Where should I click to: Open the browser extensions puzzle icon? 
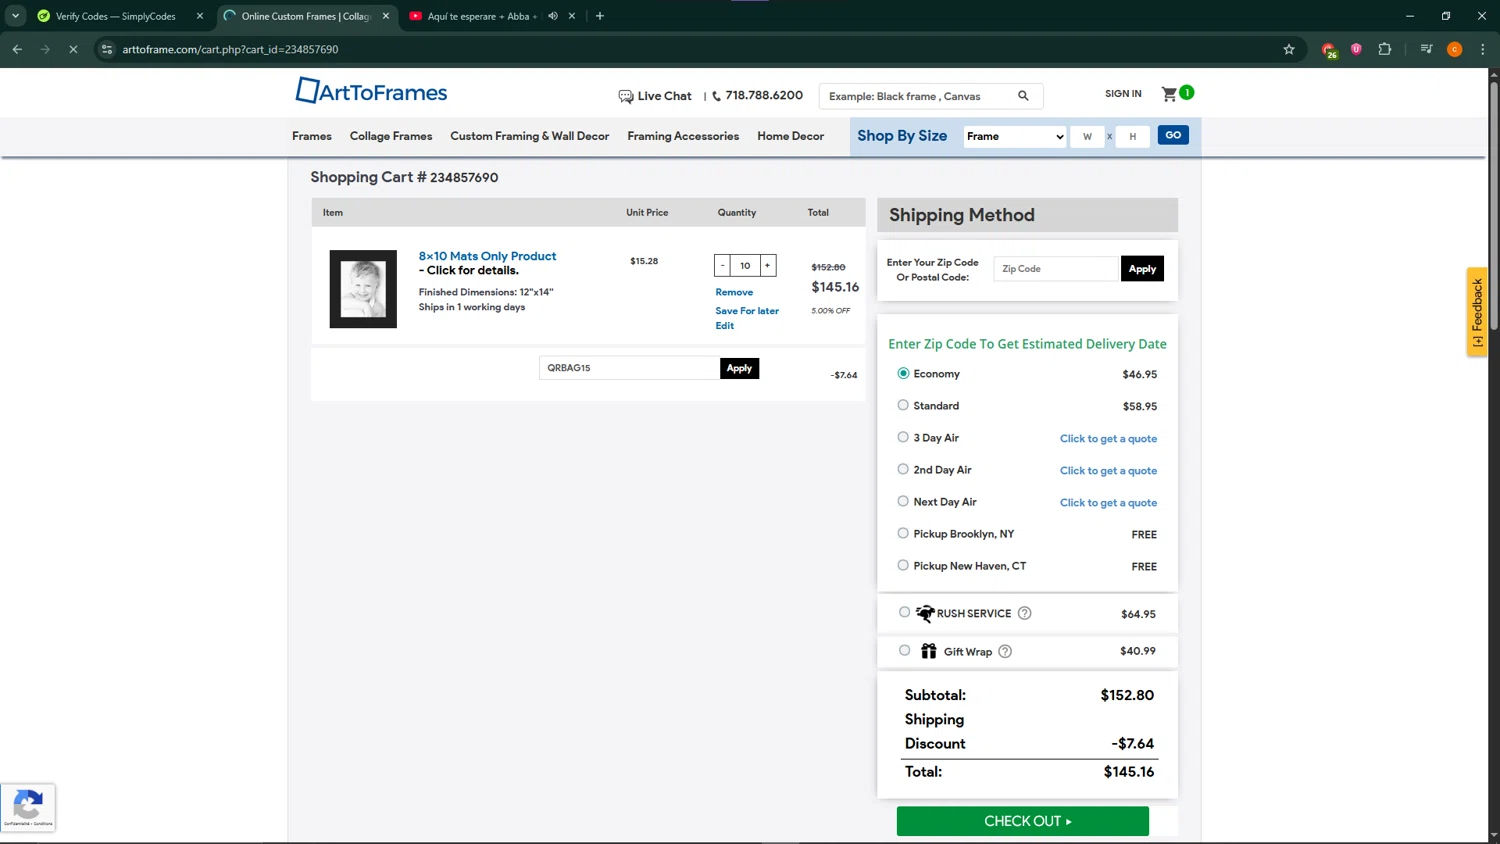tap(1385, 49)
